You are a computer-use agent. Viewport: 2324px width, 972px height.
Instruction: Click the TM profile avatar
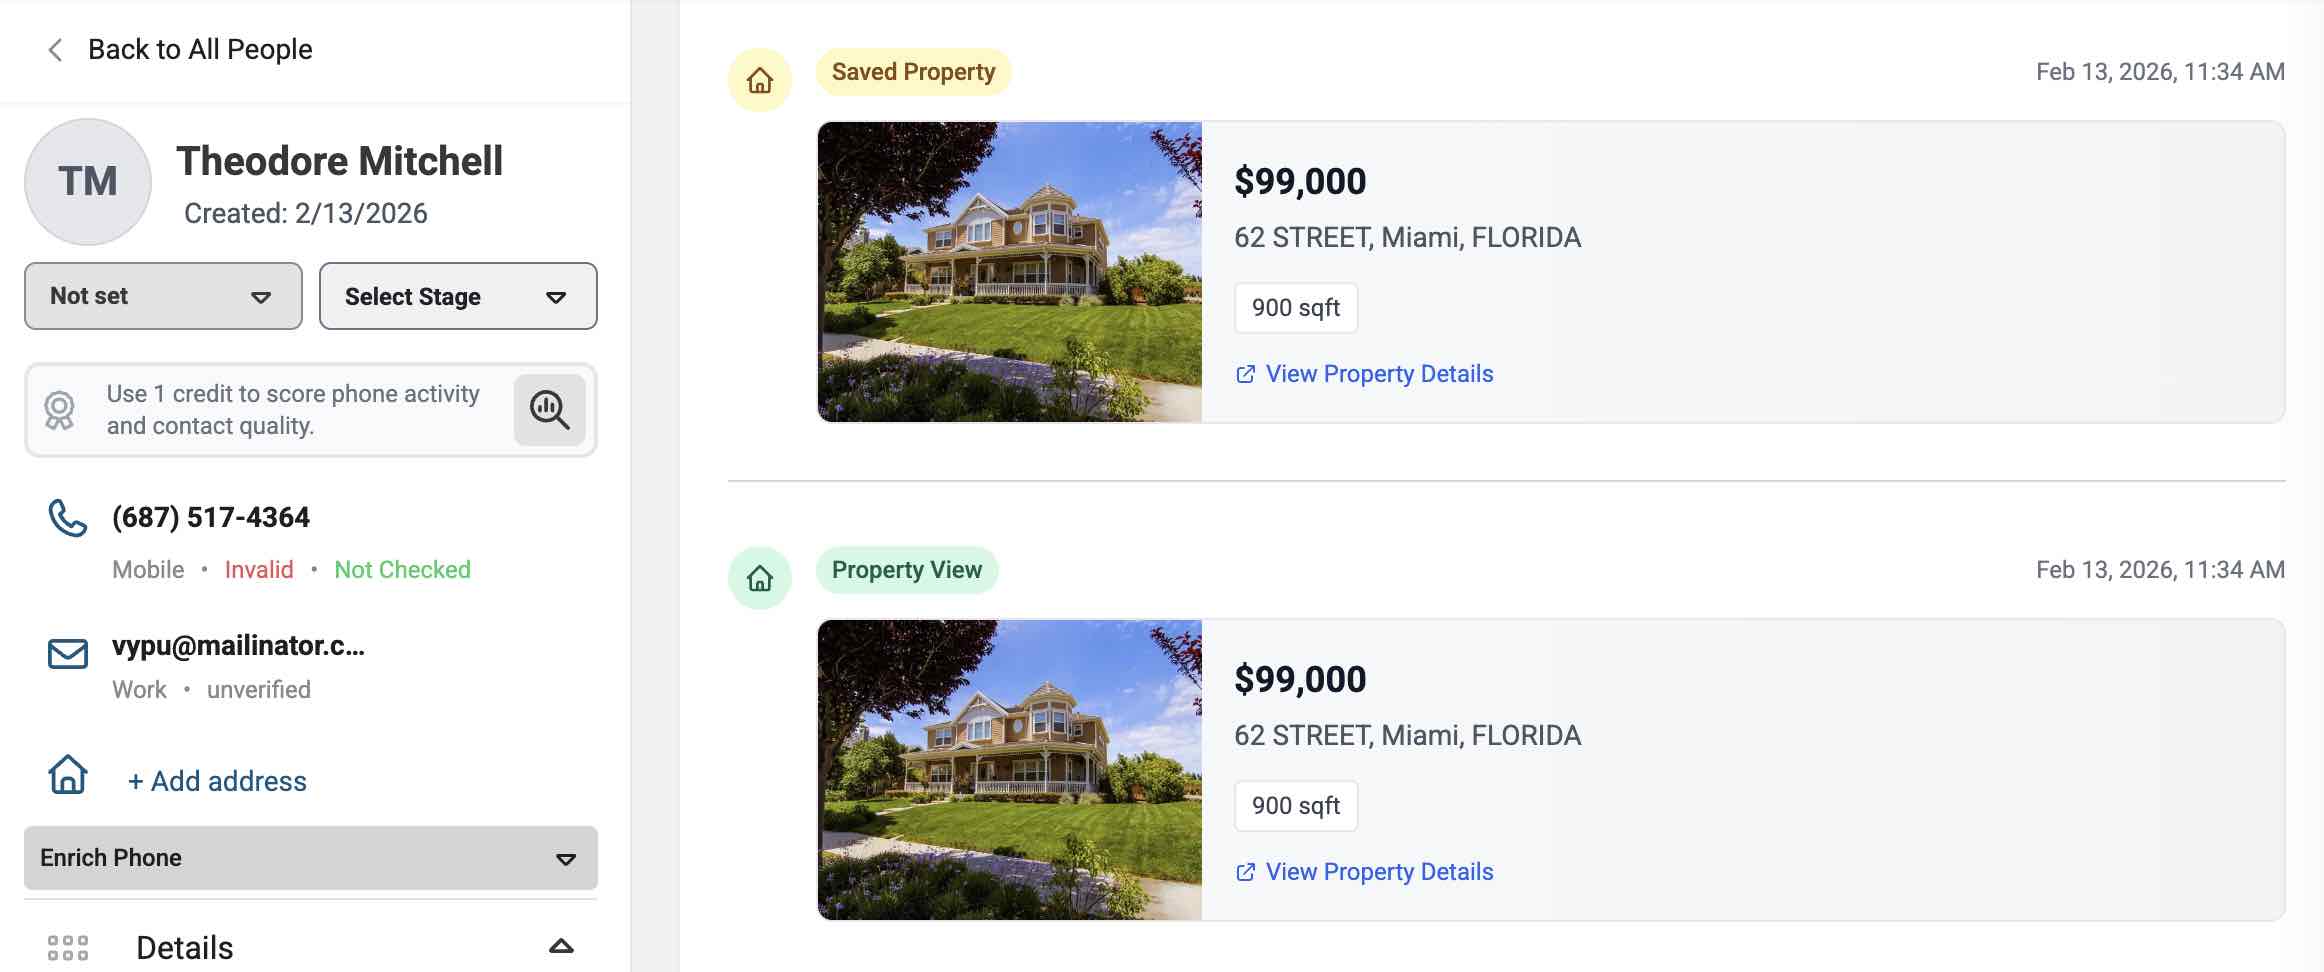[x=88, y=182]
